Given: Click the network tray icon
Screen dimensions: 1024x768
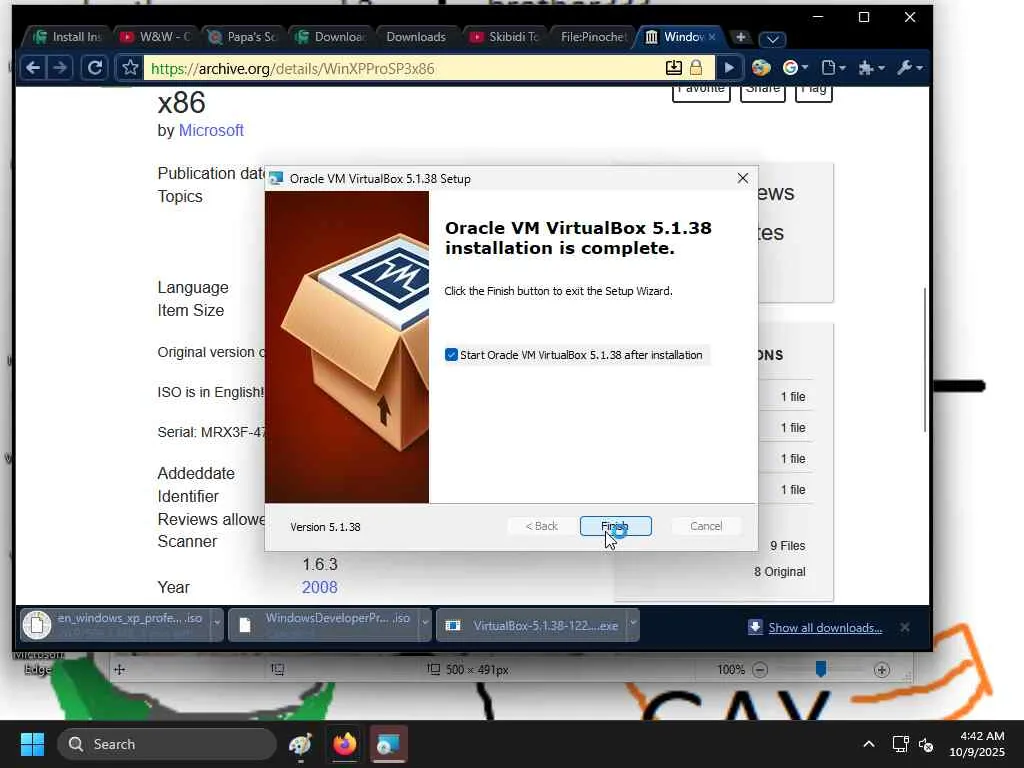Looking at the screenshot, I should point(901,744).
